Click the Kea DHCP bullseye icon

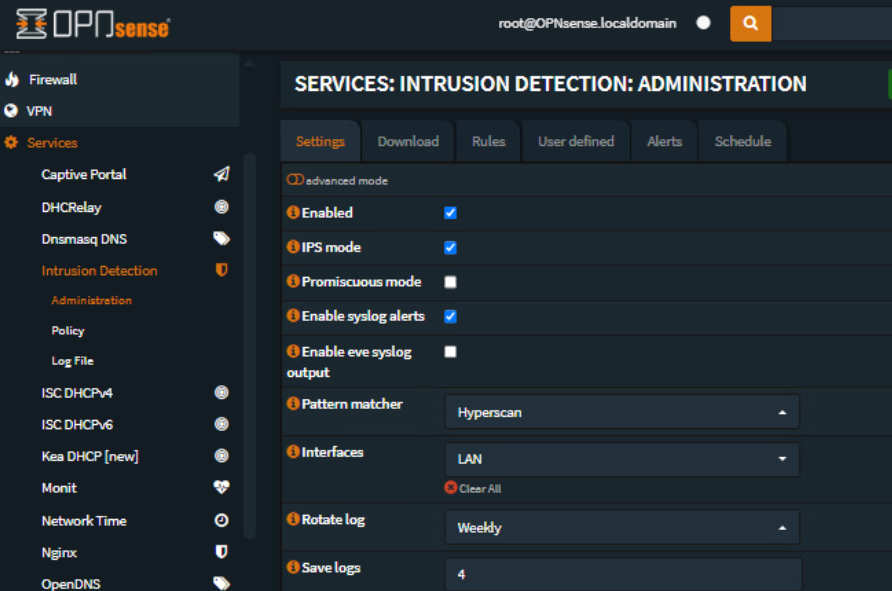tap(221, 456)
